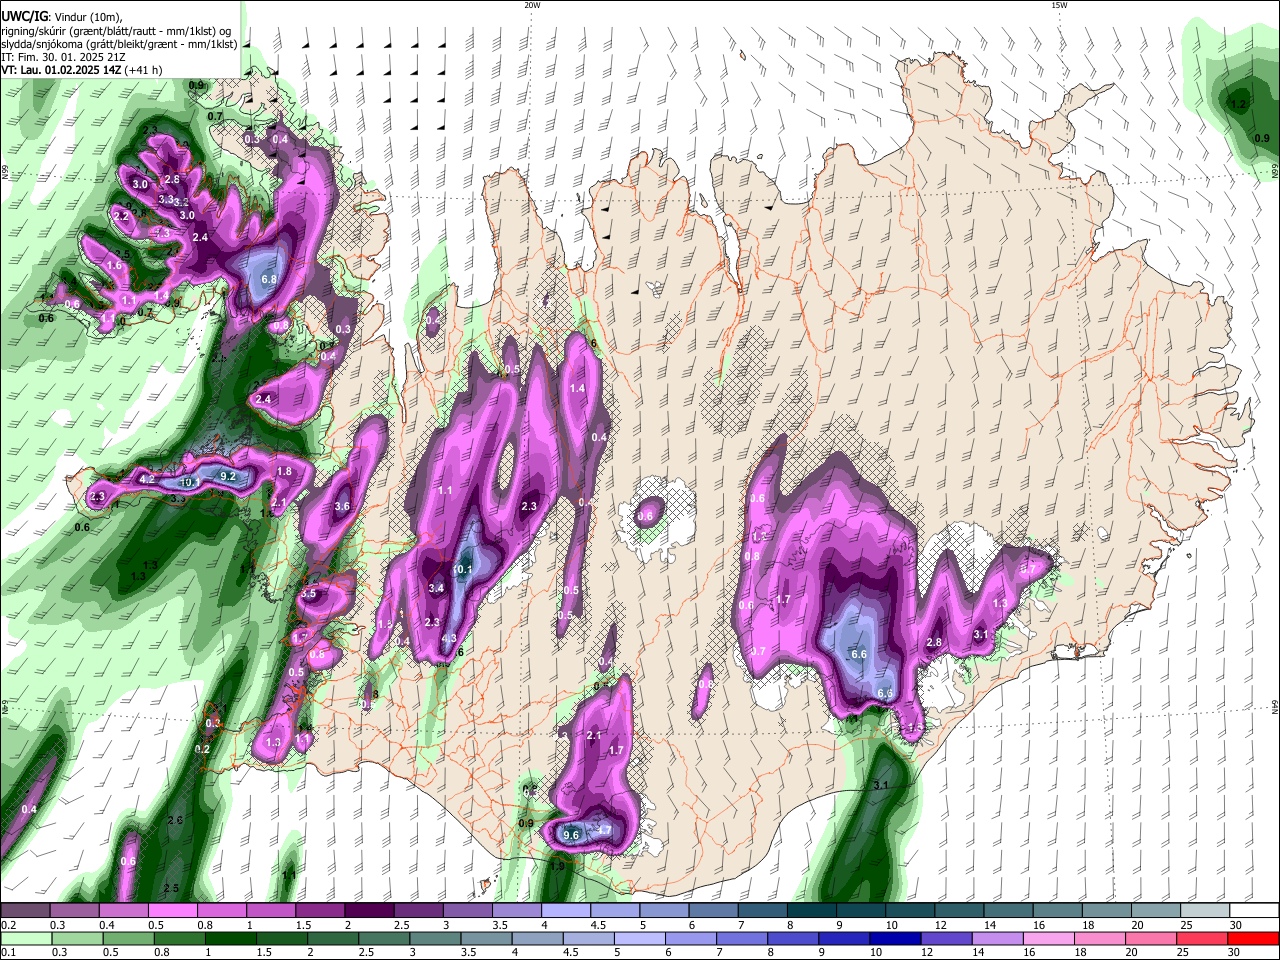Select the bright pink 0.5 snow legend swatch

172,910
